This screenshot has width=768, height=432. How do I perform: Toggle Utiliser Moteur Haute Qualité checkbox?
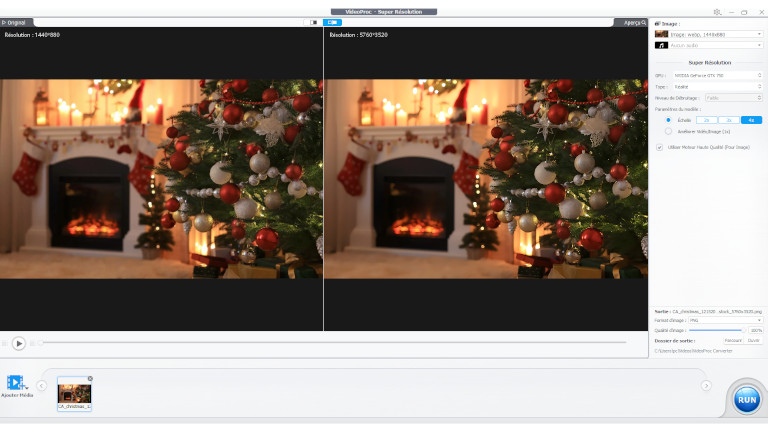tap(659, 147)
